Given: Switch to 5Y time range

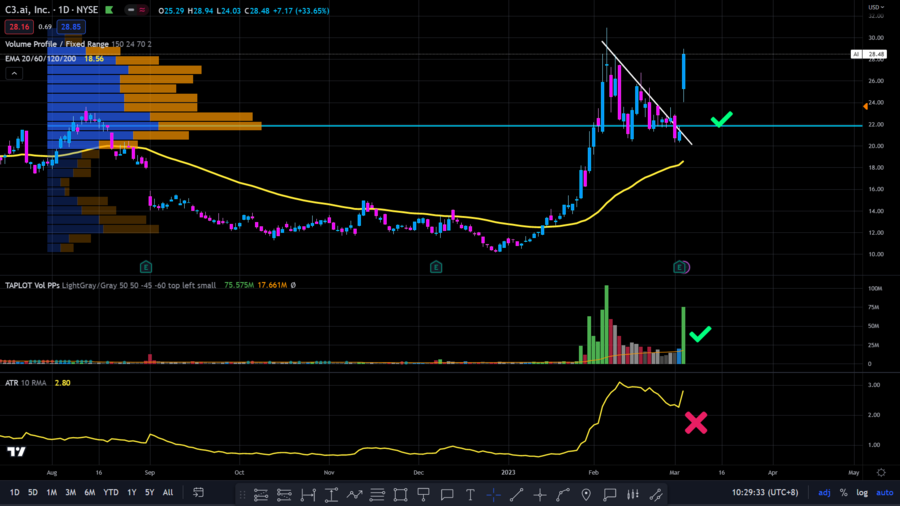Looking at the screenshot, I should point(150,492).
